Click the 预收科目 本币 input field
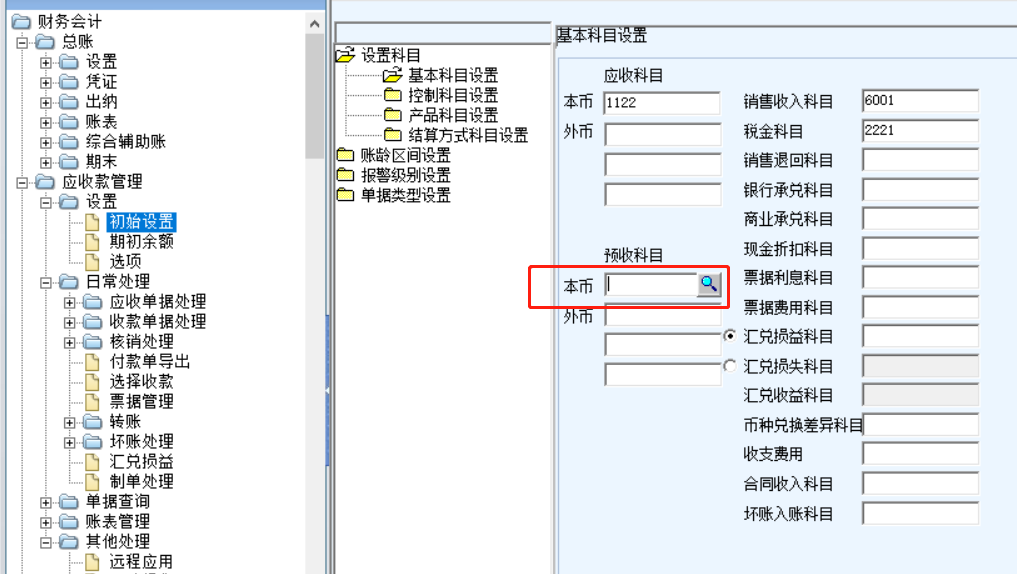The width and height of the screenshot is (1017, 574). (x=651, y=285)
